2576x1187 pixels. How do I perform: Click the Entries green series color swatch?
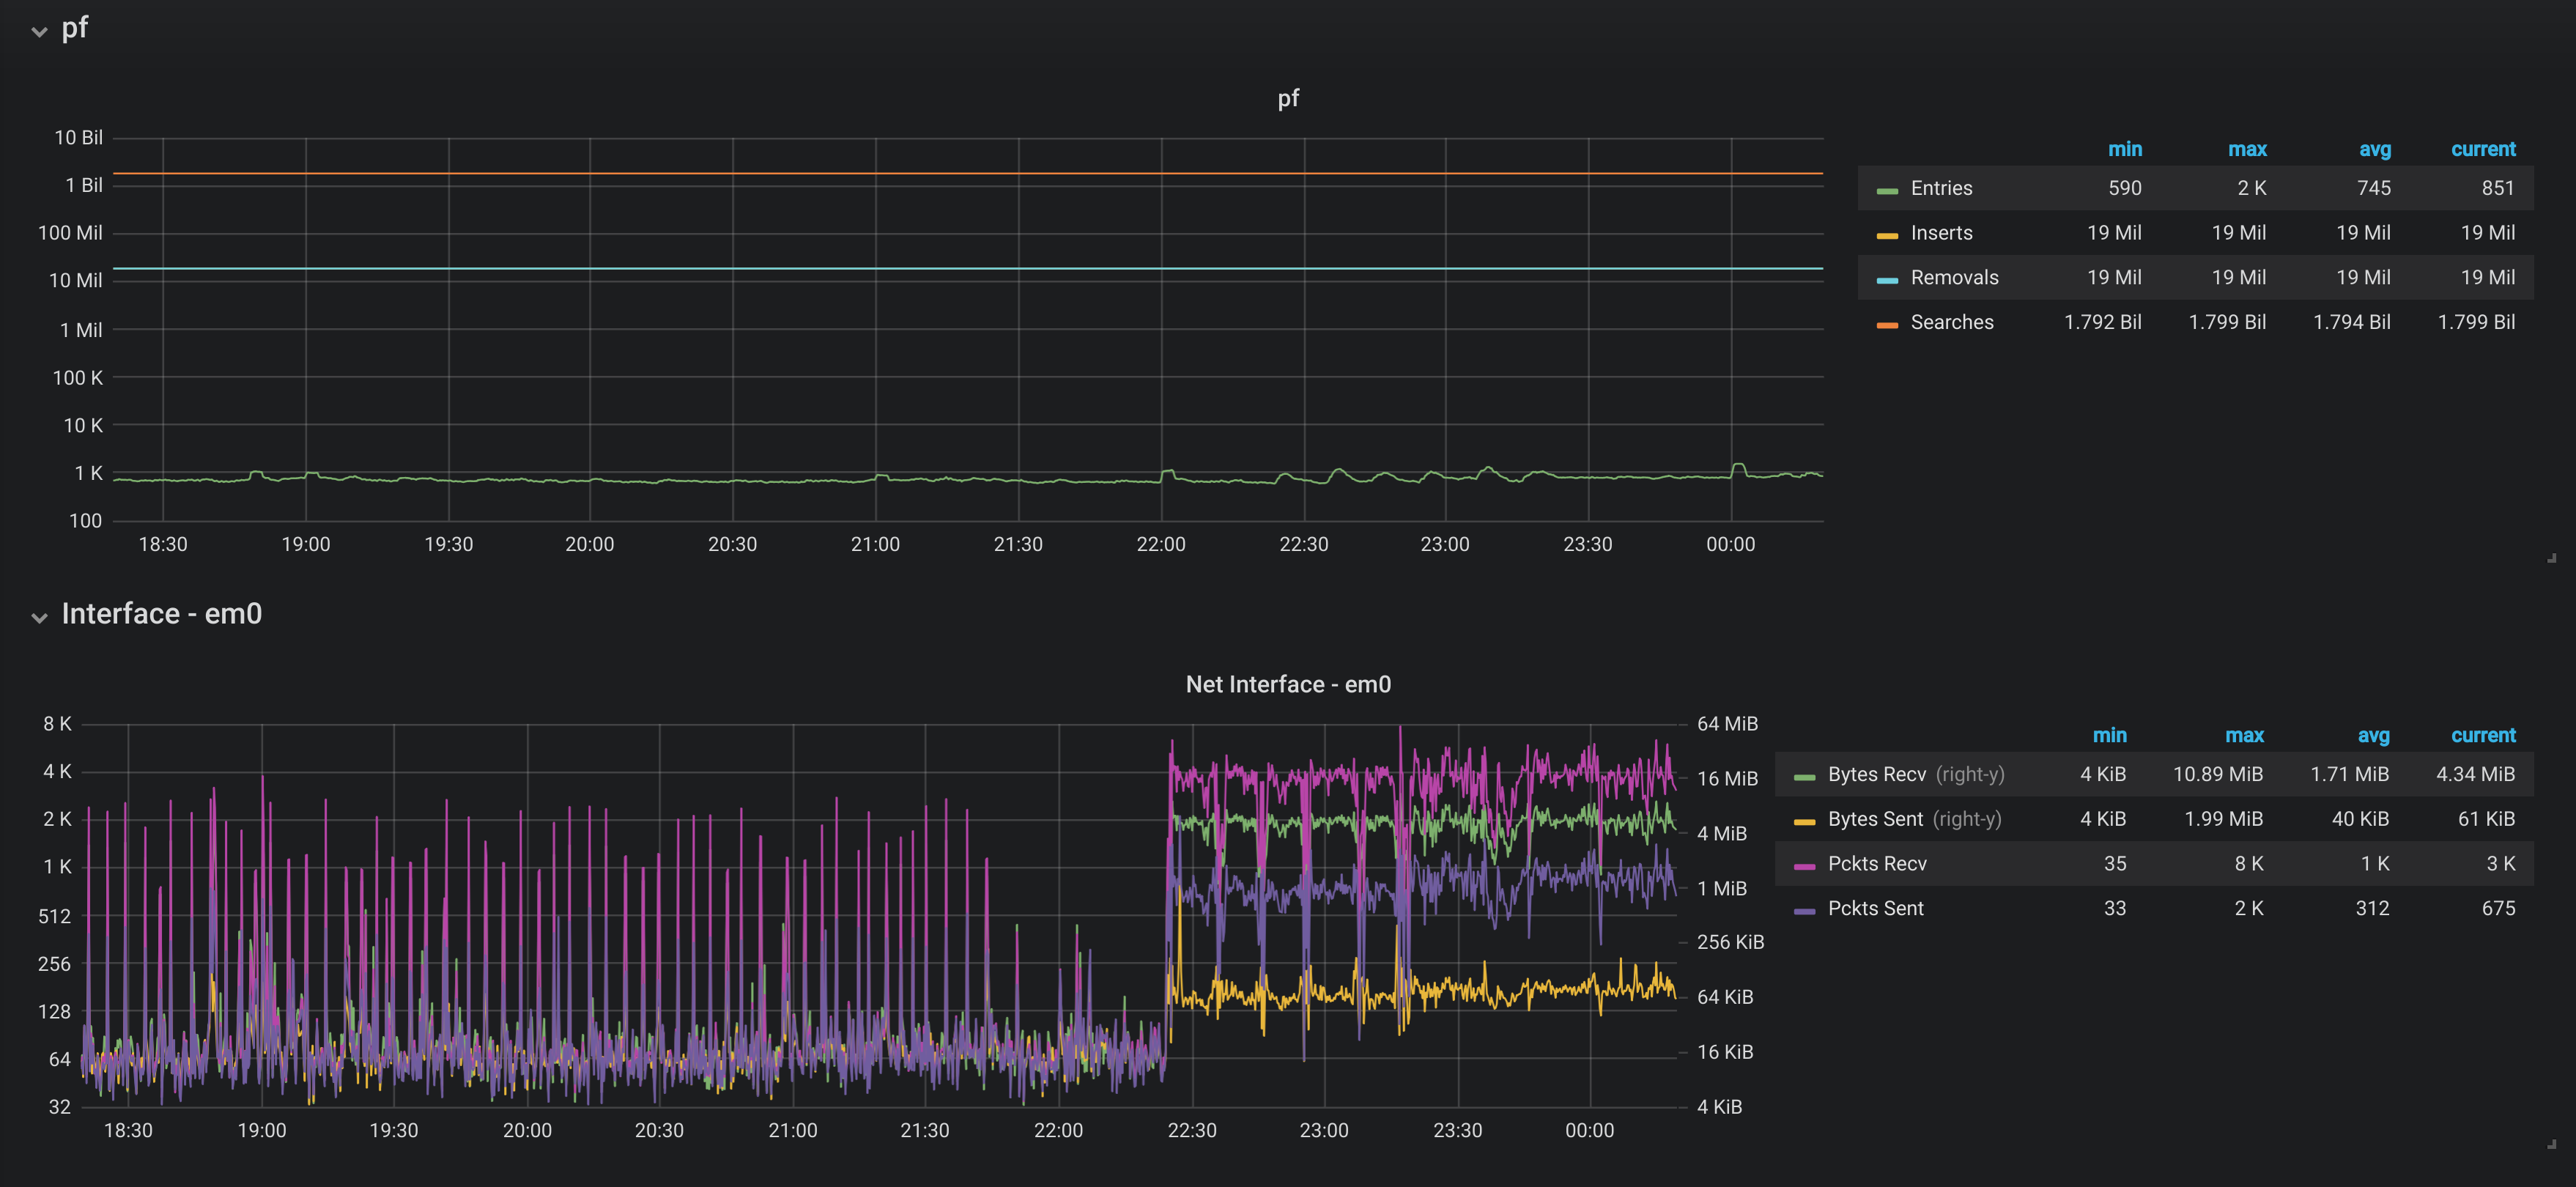click(1887, 190)
